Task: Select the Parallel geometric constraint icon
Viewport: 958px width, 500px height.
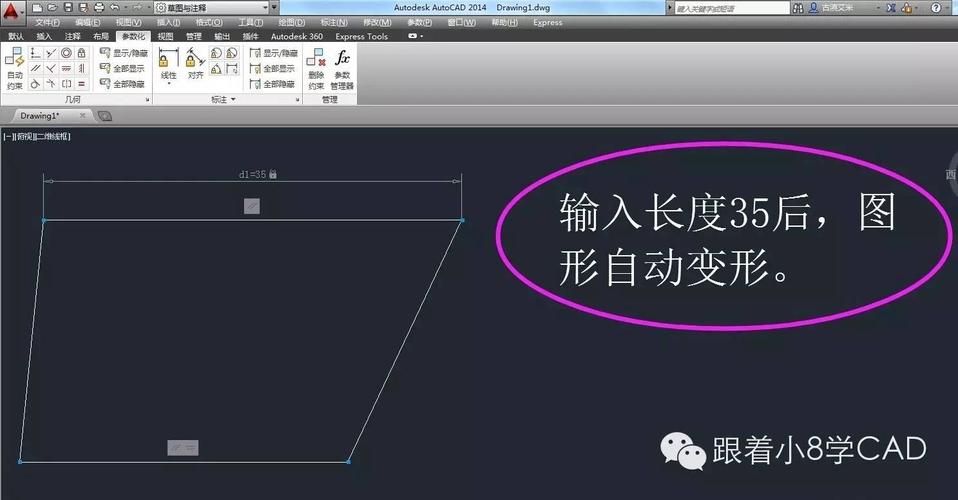Action: (x=35, y=68)
